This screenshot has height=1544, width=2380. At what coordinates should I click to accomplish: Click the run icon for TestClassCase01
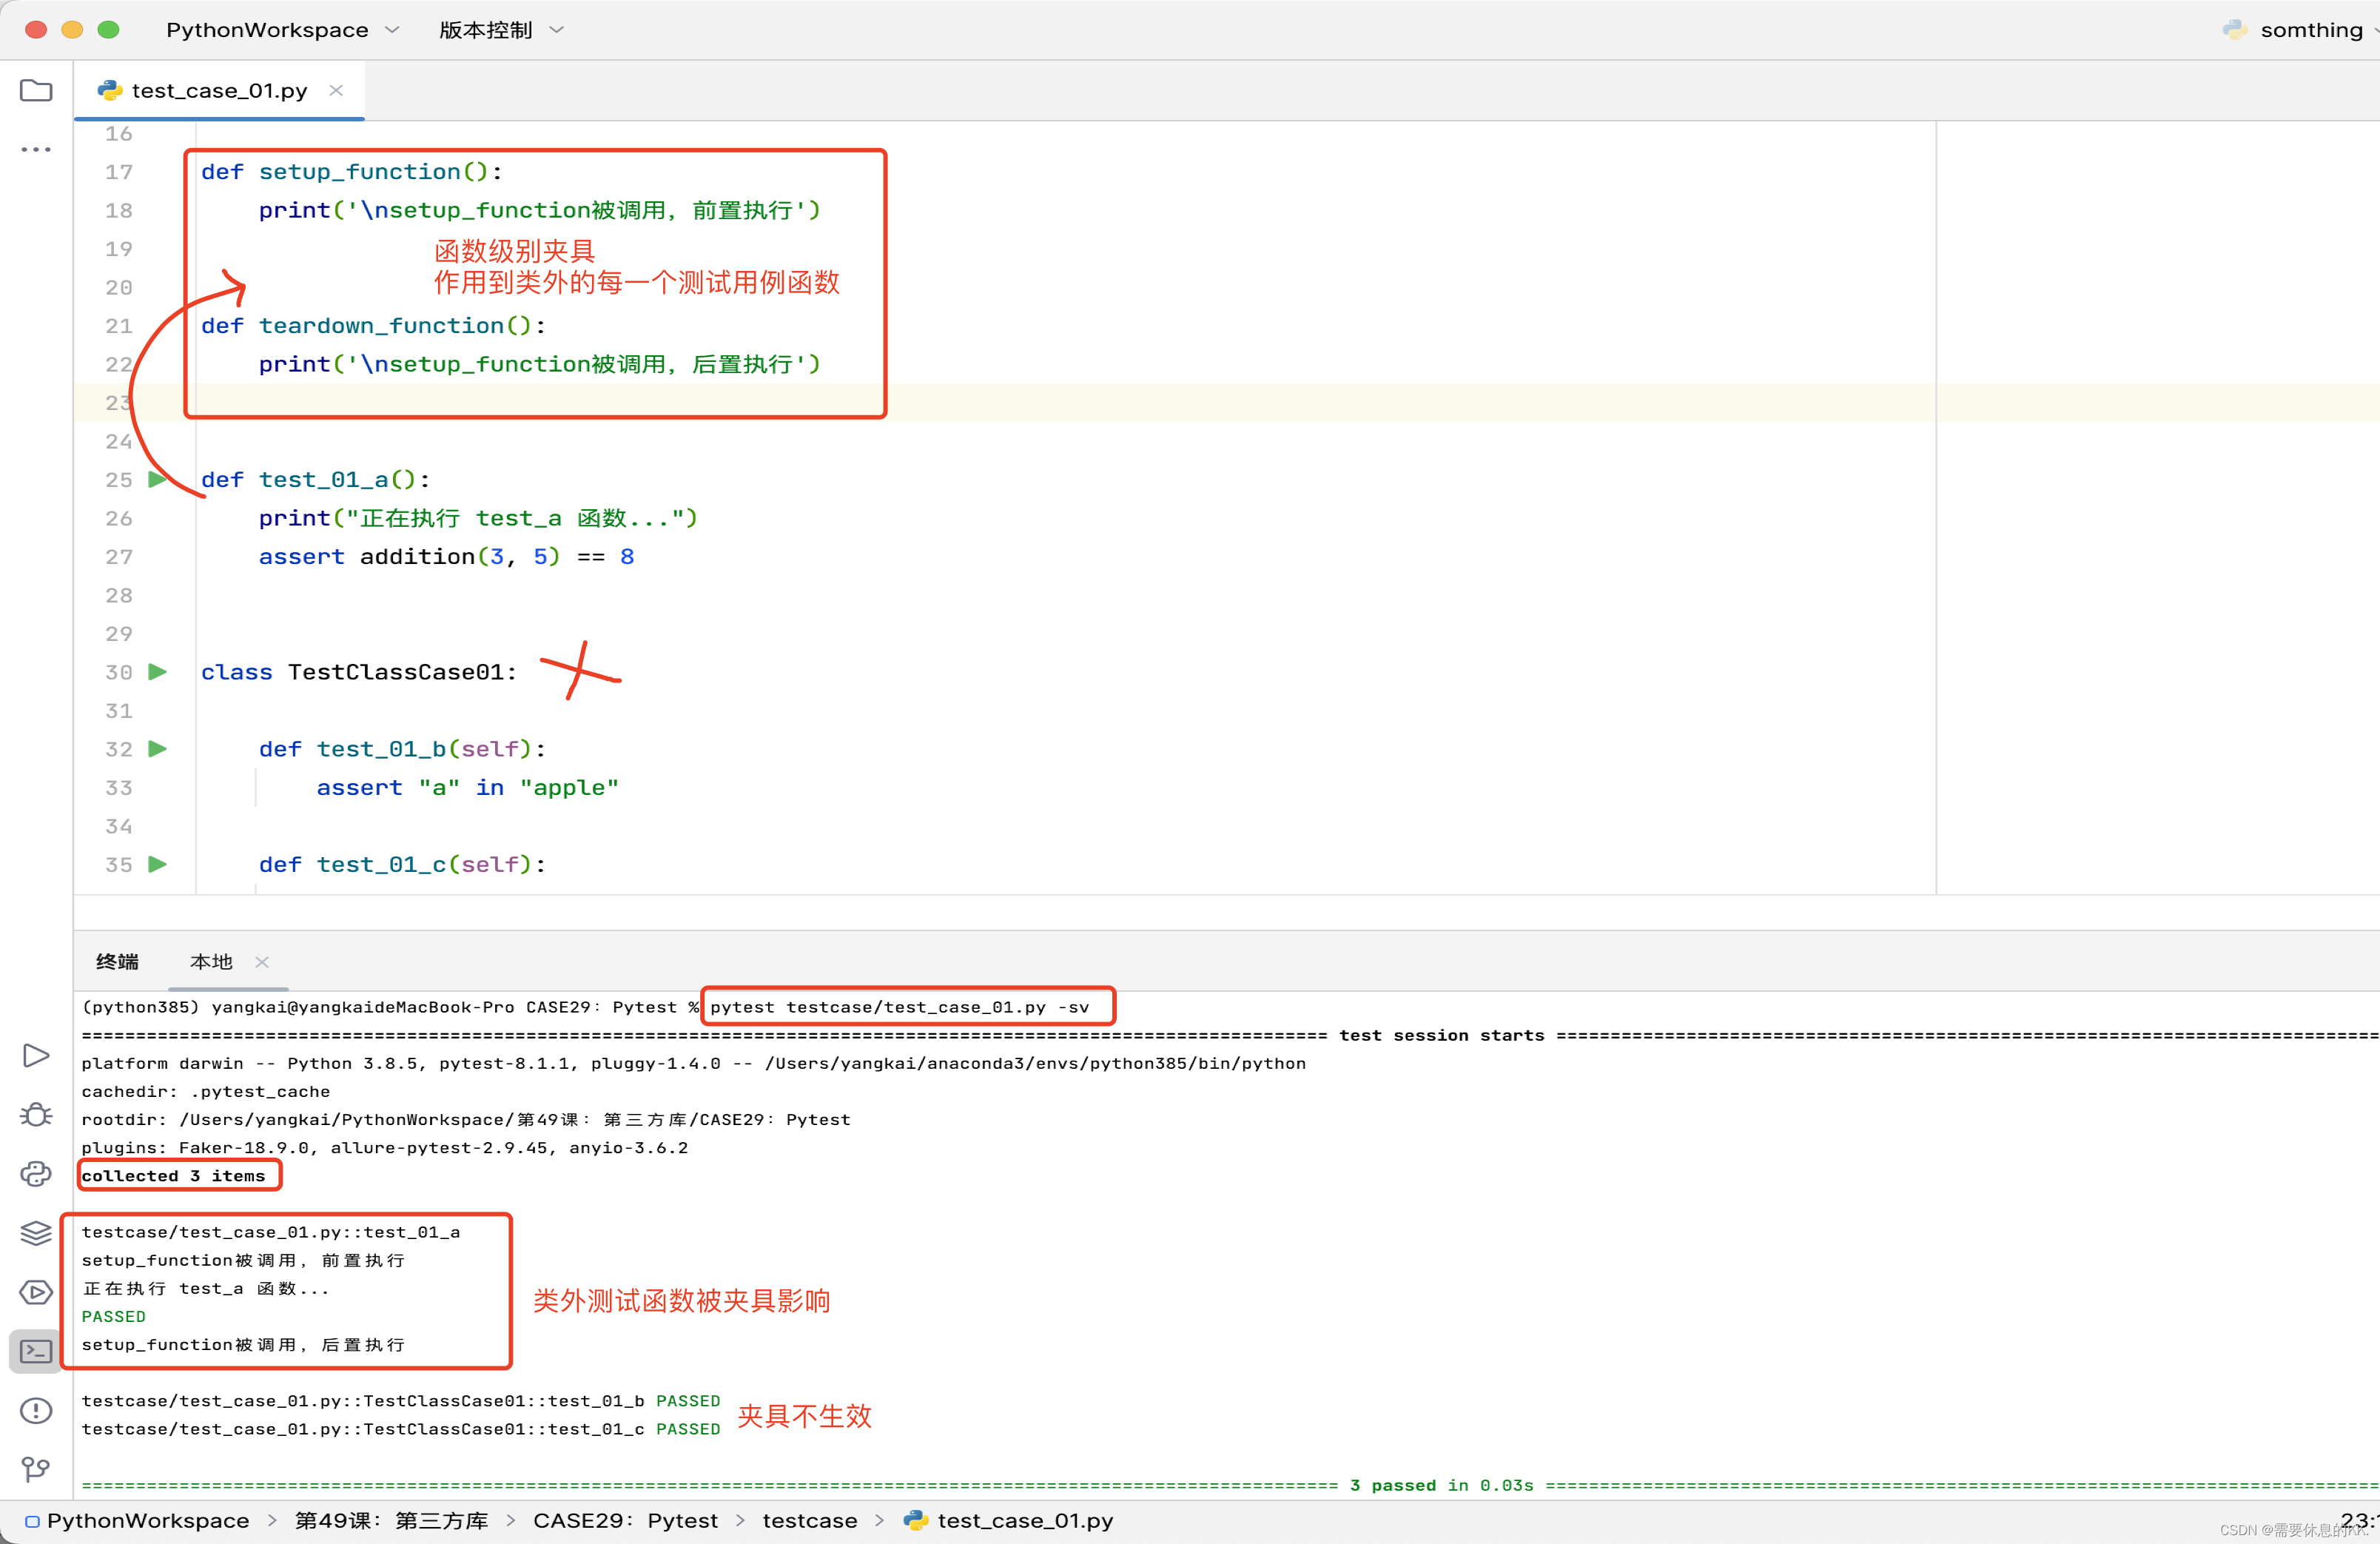(158, 671)
